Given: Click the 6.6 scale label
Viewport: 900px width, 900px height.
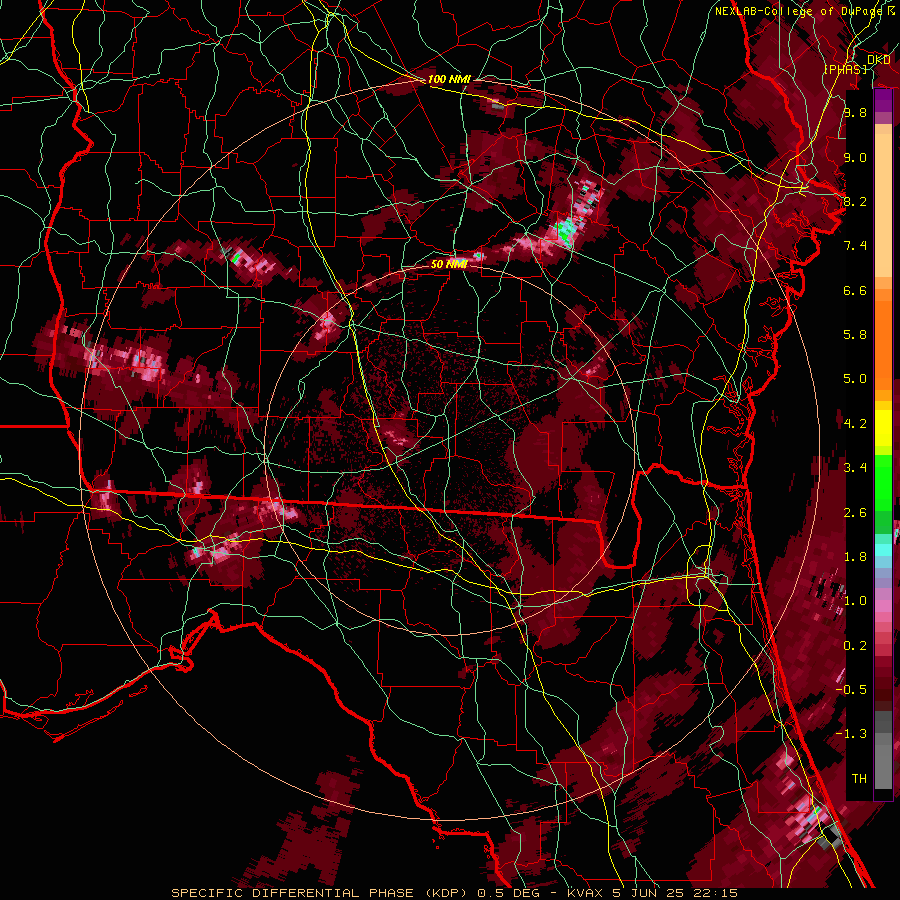Looking at the screenshot, I should click(855, 290).
